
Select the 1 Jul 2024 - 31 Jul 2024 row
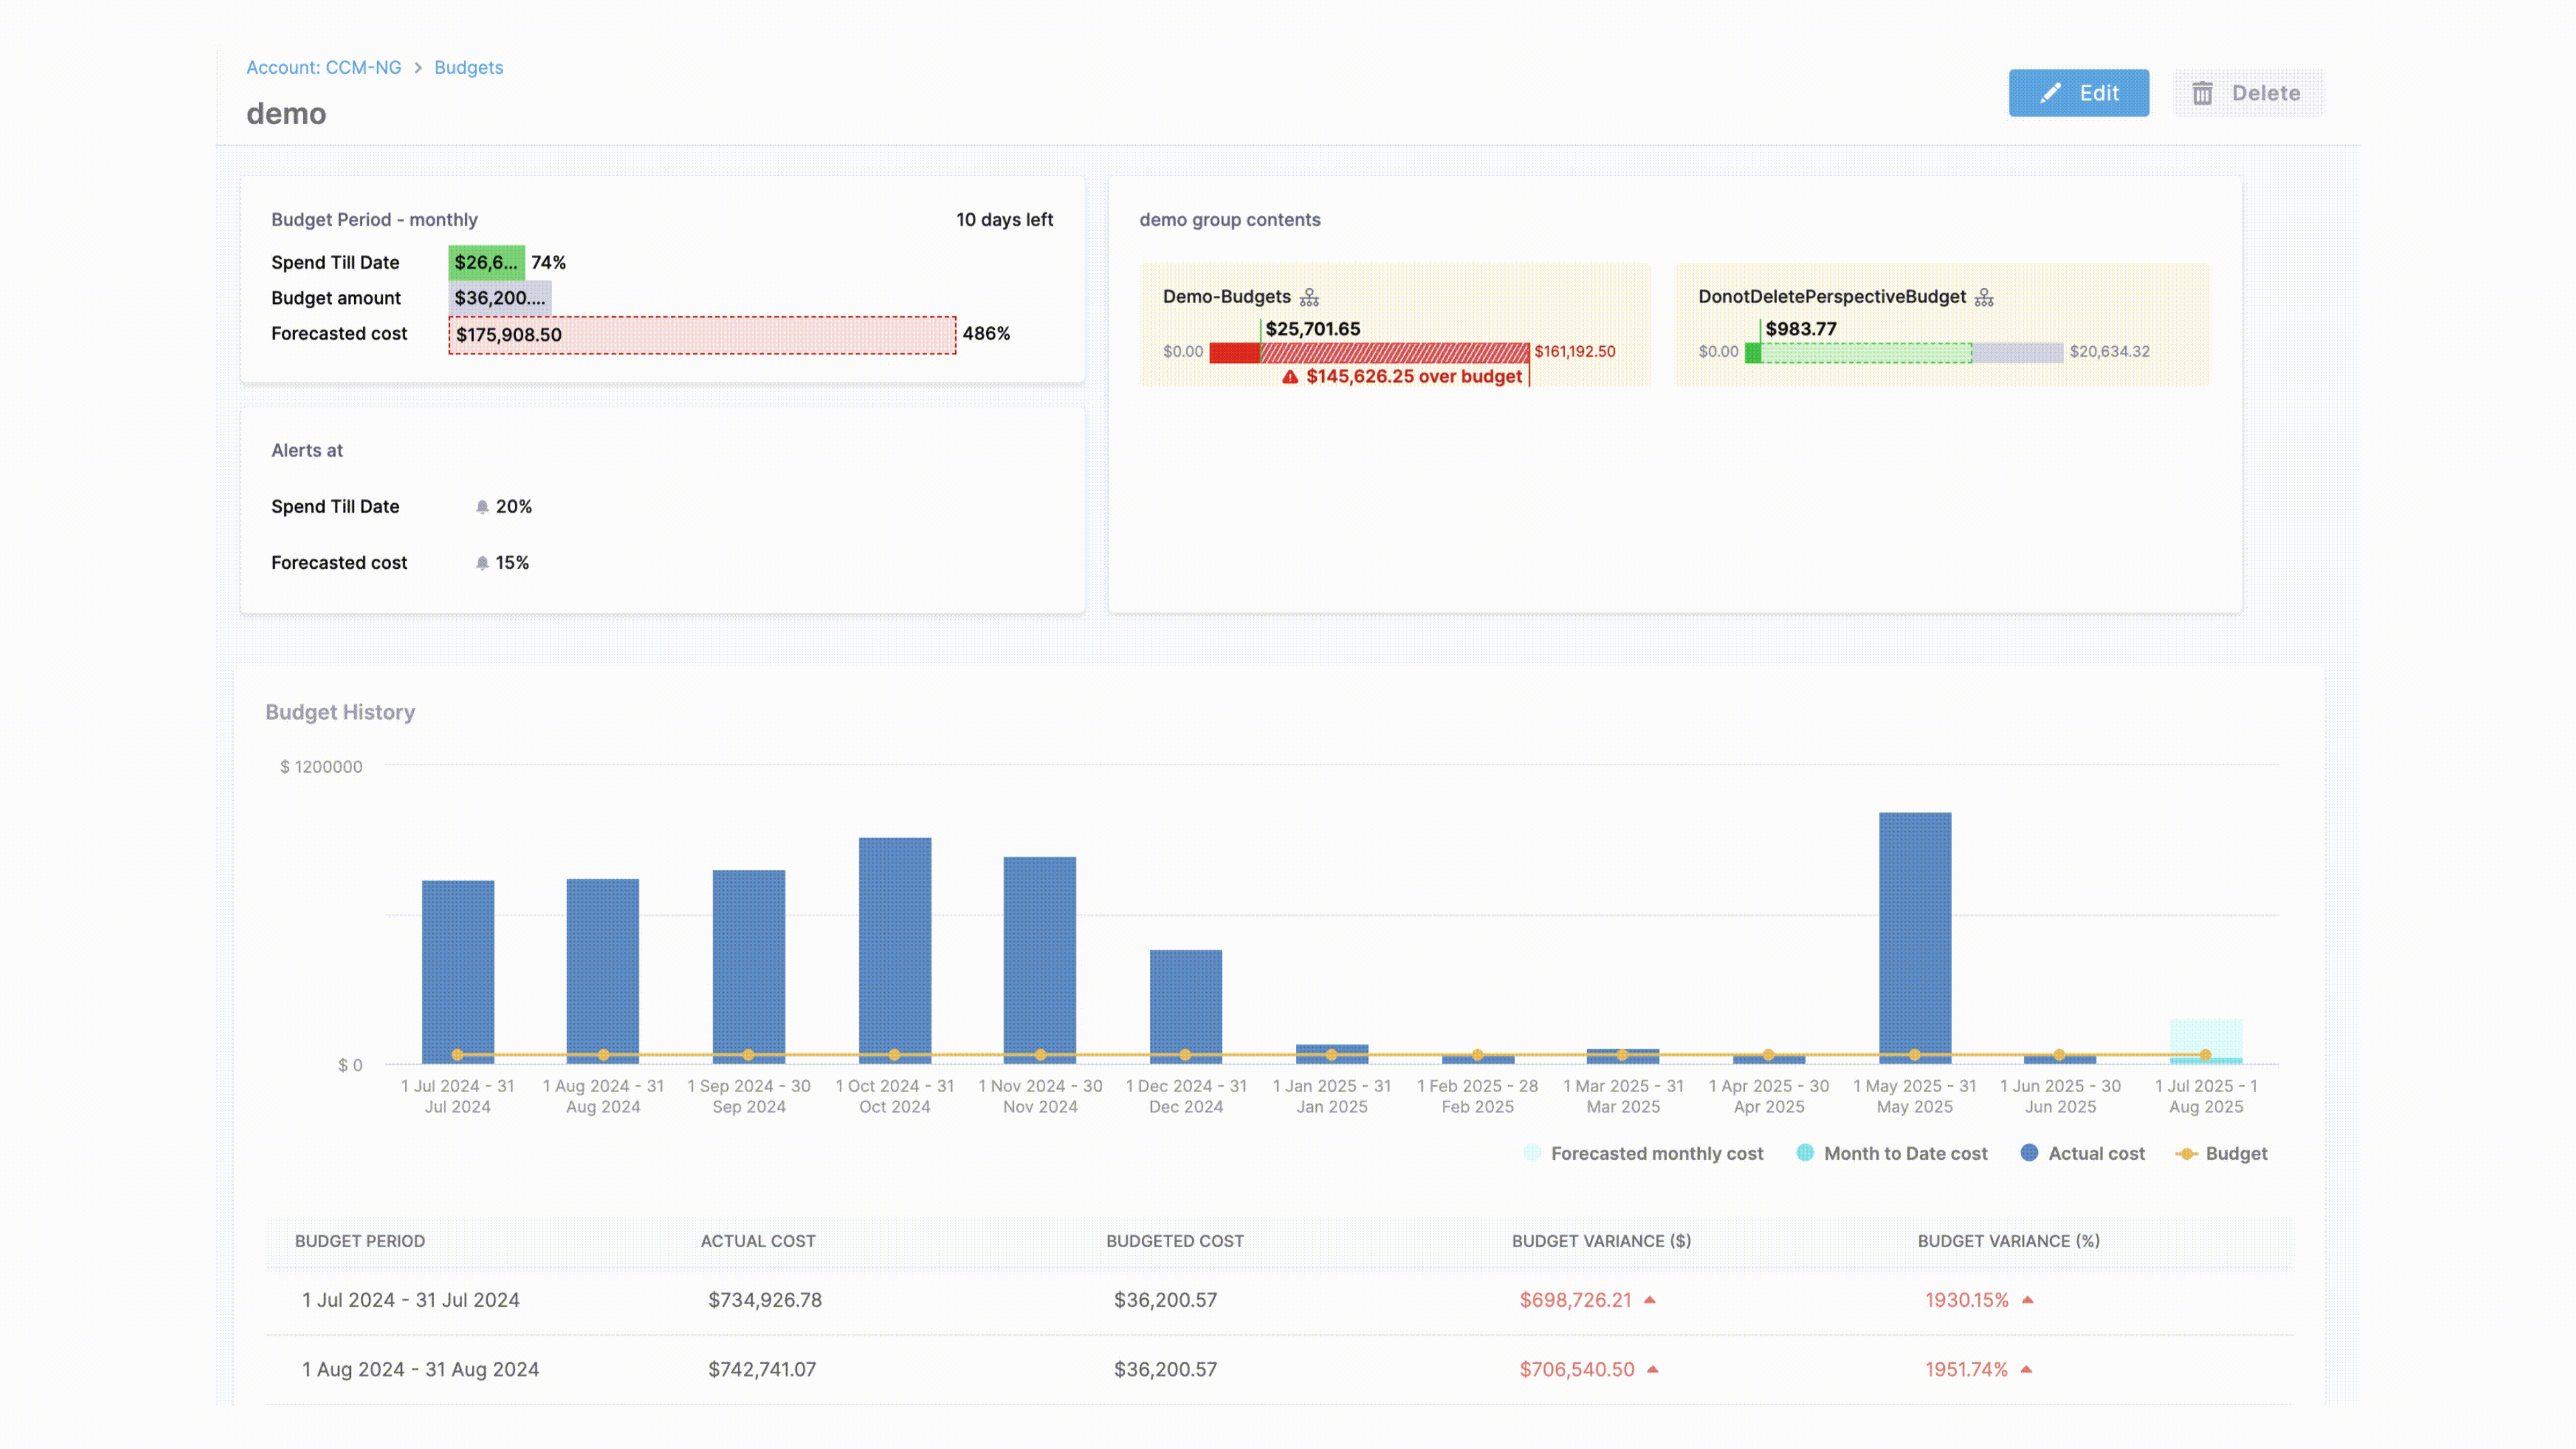tap(410, 1300)
